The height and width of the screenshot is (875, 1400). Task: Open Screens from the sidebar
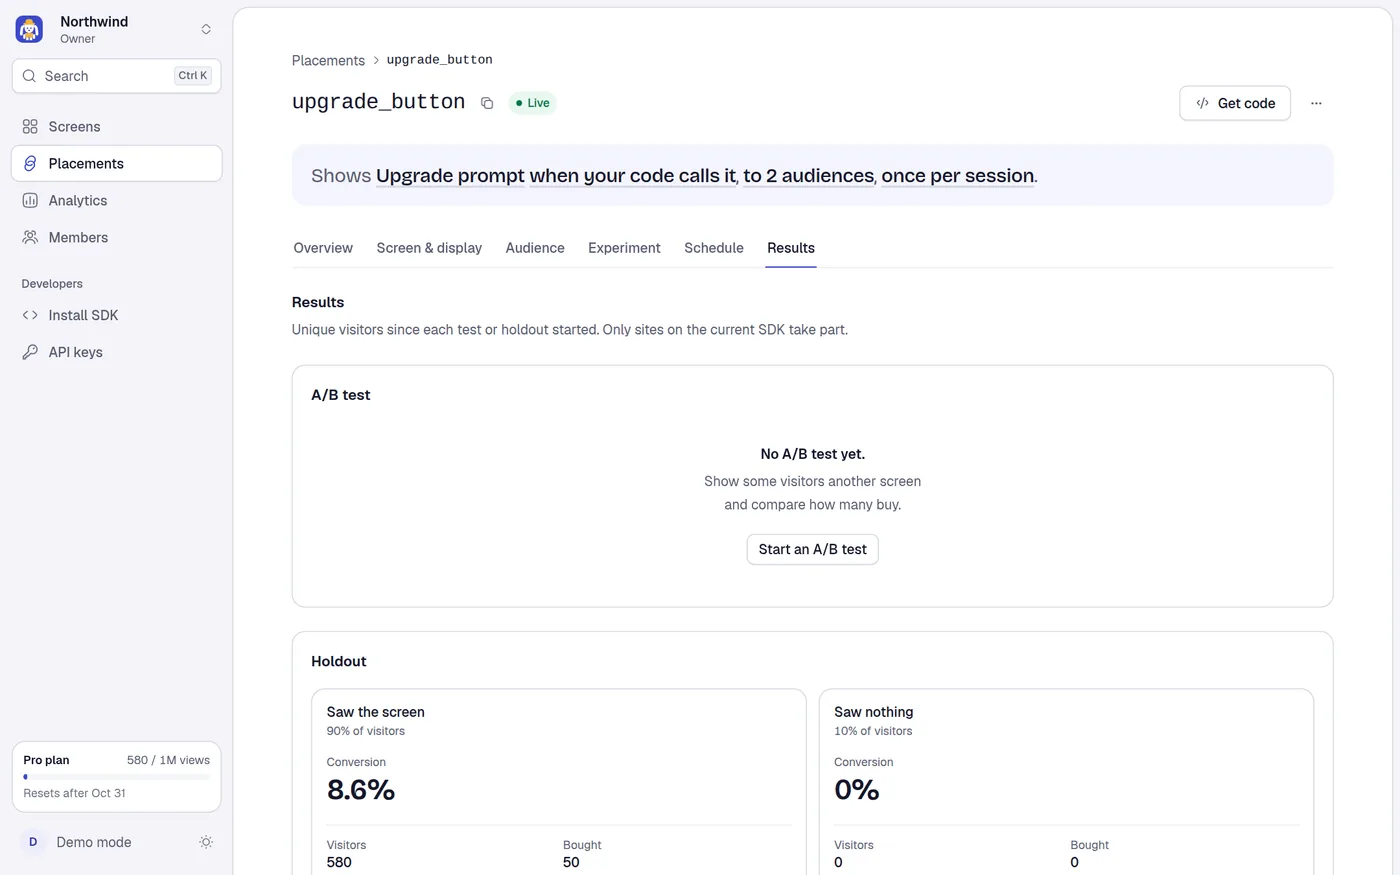click(x=116, y=127)
